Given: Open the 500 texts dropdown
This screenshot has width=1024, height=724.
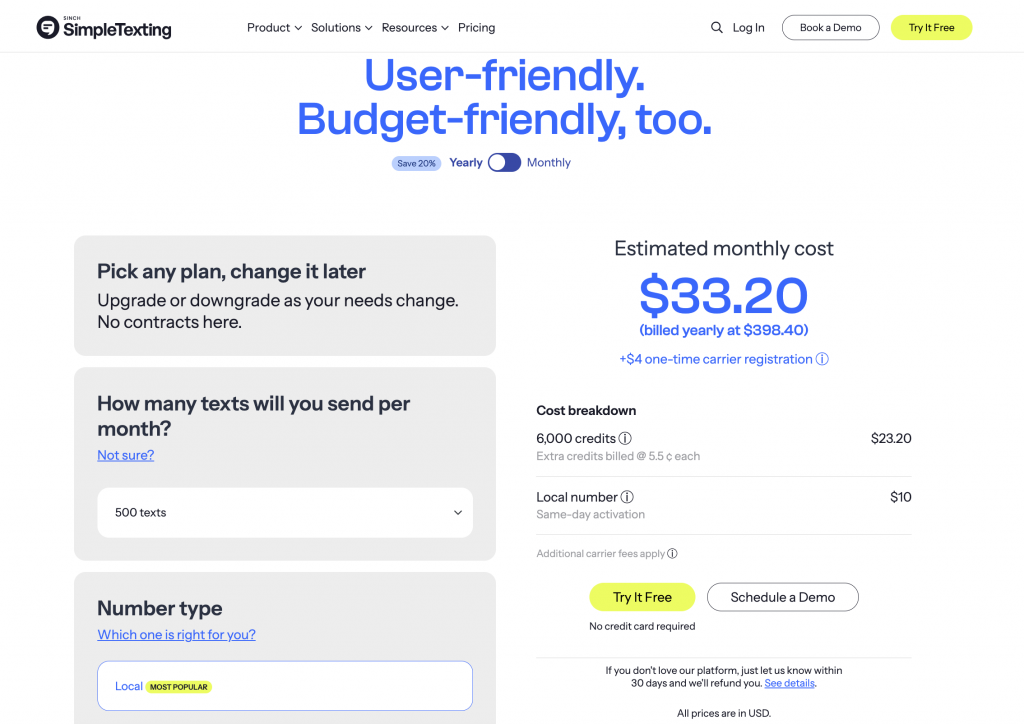Looking at the screenshot, I should click(285, 513).
